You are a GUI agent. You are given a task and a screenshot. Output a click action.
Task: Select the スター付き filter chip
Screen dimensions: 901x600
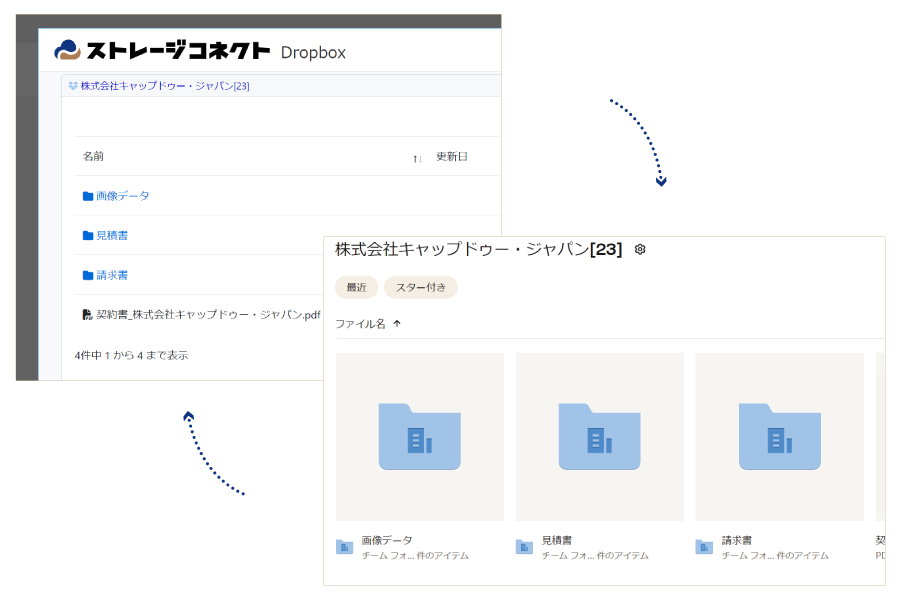pyautogui.click(x=421, y=287)
